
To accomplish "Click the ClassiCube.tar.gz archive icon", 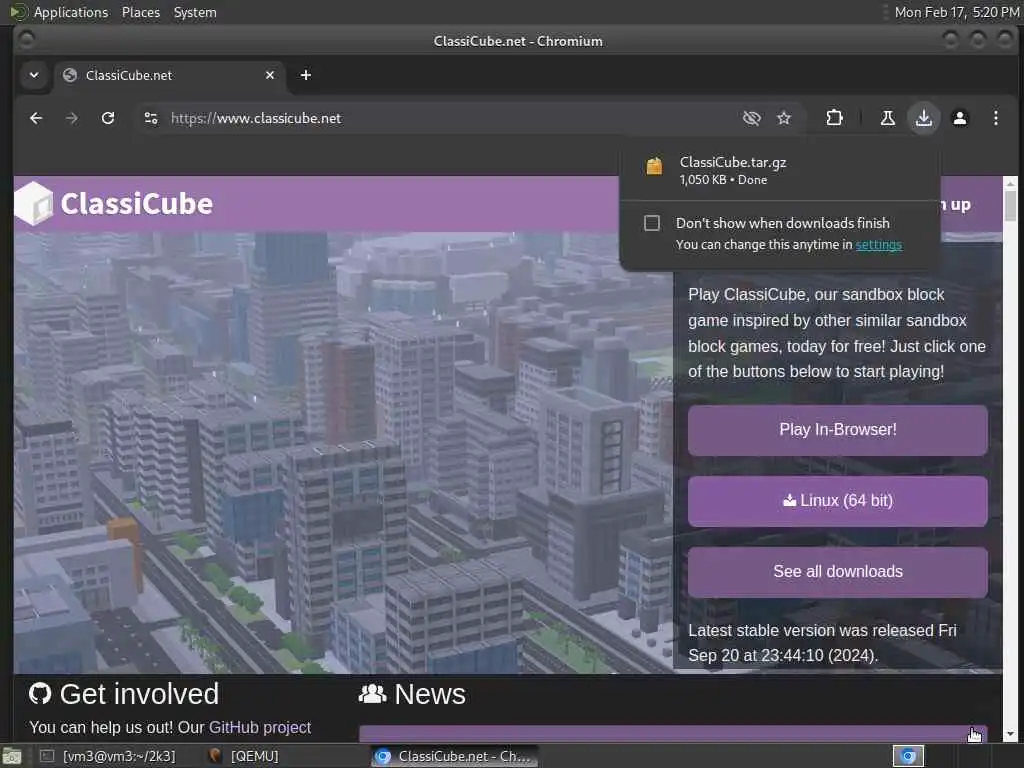I will click(x=654, y=166).
